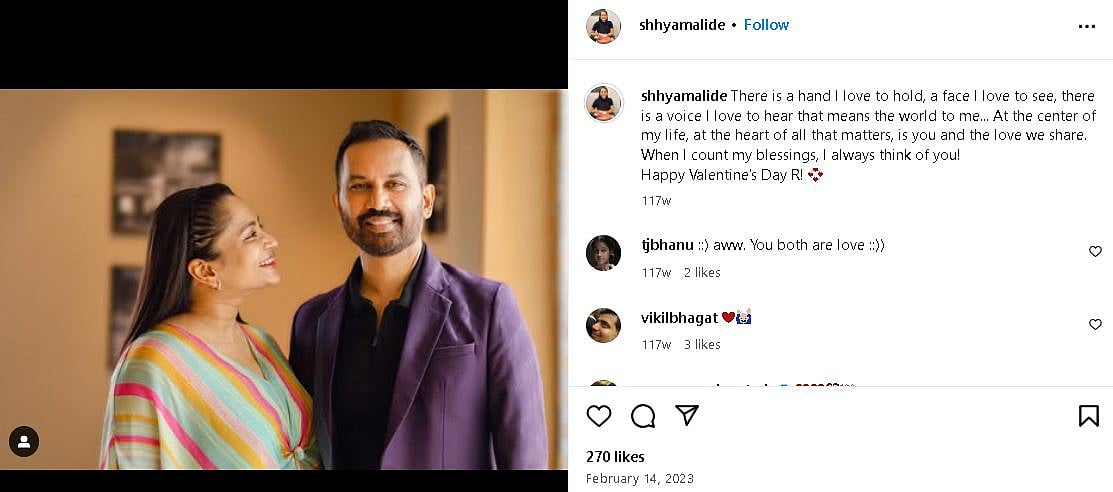
Task: Click the February 14, 2023 post date
Action: 640,478
